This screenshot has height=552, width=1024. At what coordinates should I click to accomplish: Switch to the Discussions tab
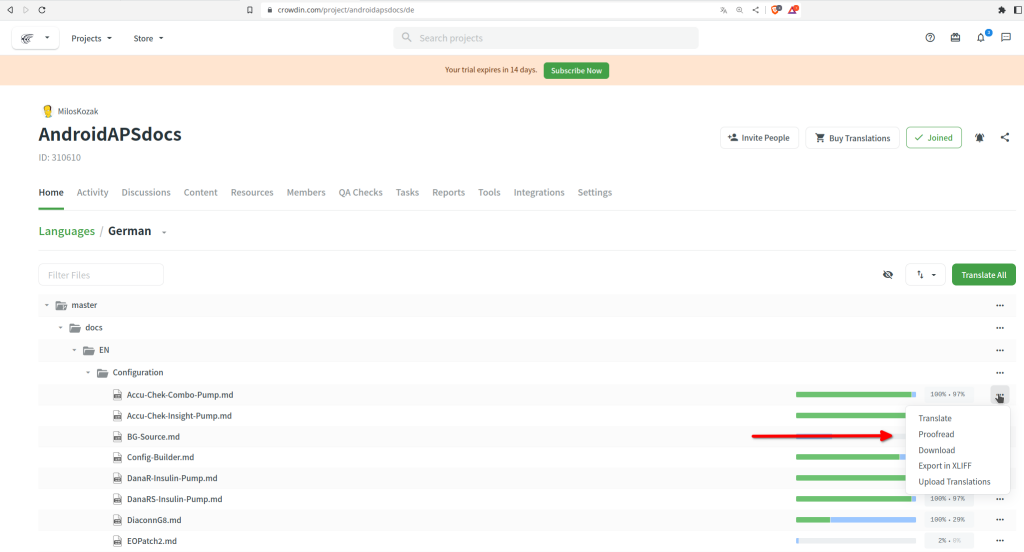(146, 193)
